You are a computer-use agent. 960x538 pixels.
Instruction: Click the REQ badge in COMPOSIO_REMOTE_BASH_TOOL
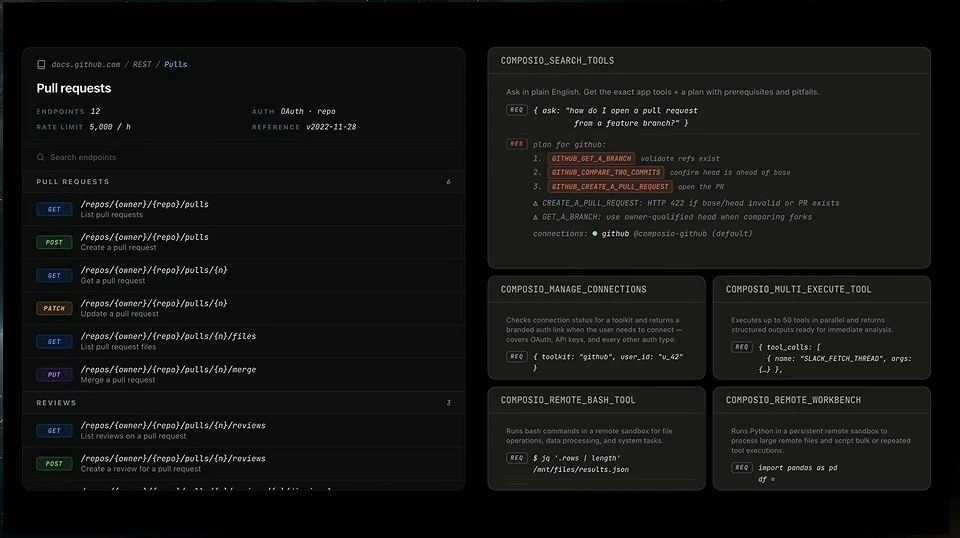pyautogui.click(x=517, y=458)
